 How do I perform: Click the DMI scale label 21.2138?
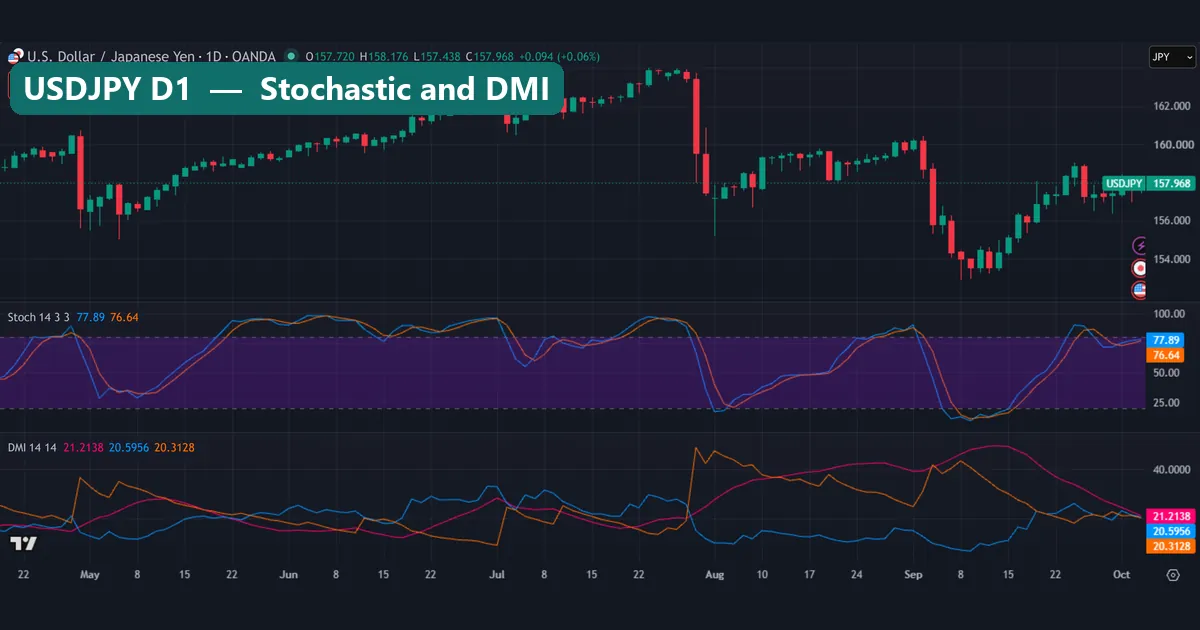click(x=1171, y=516)
